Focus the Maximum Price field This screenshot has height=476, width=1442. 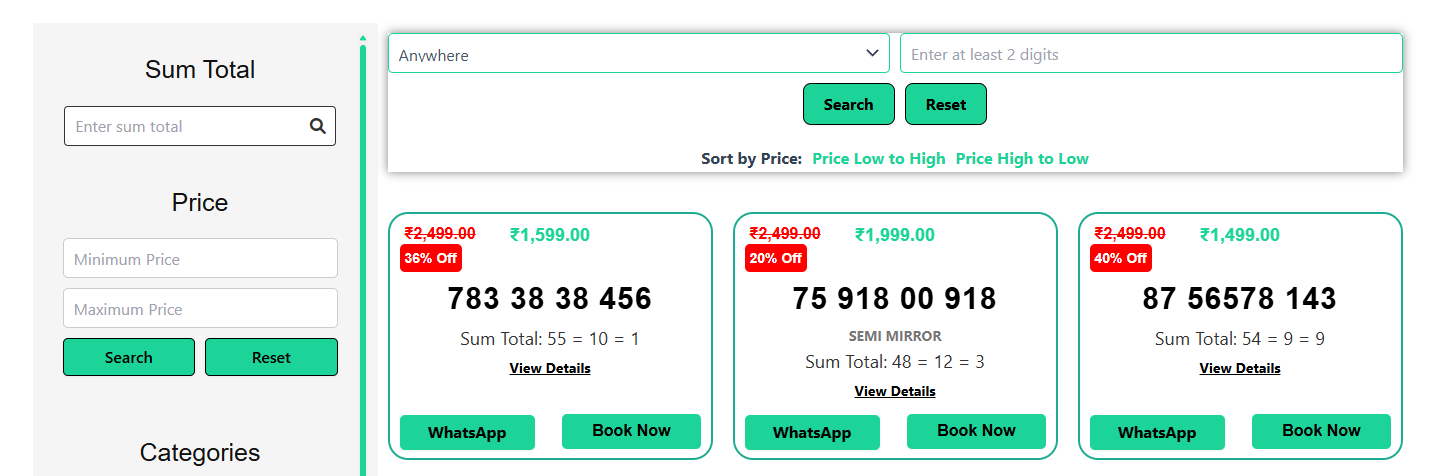tap(200, 309)
